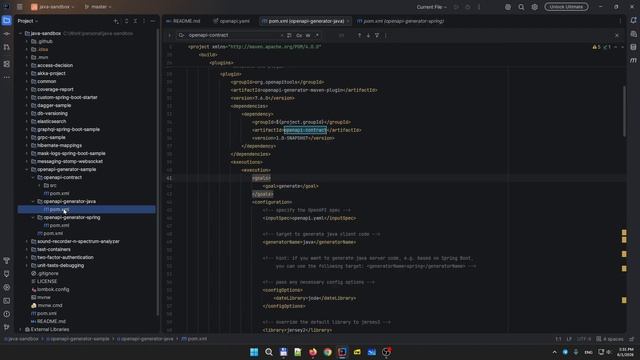640x360 pixels.
Task: Hide the Project panel with minimize icon
Action: point(153,21)
